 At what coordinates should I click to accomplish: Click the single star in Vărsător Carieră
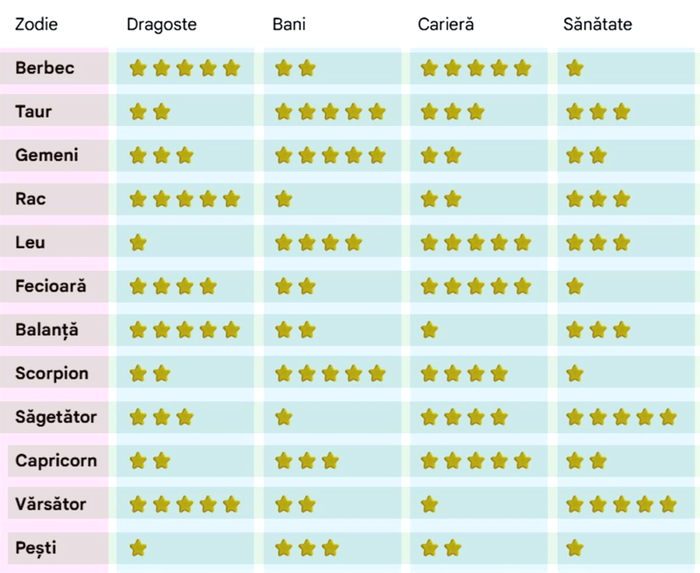pos(429,503)
